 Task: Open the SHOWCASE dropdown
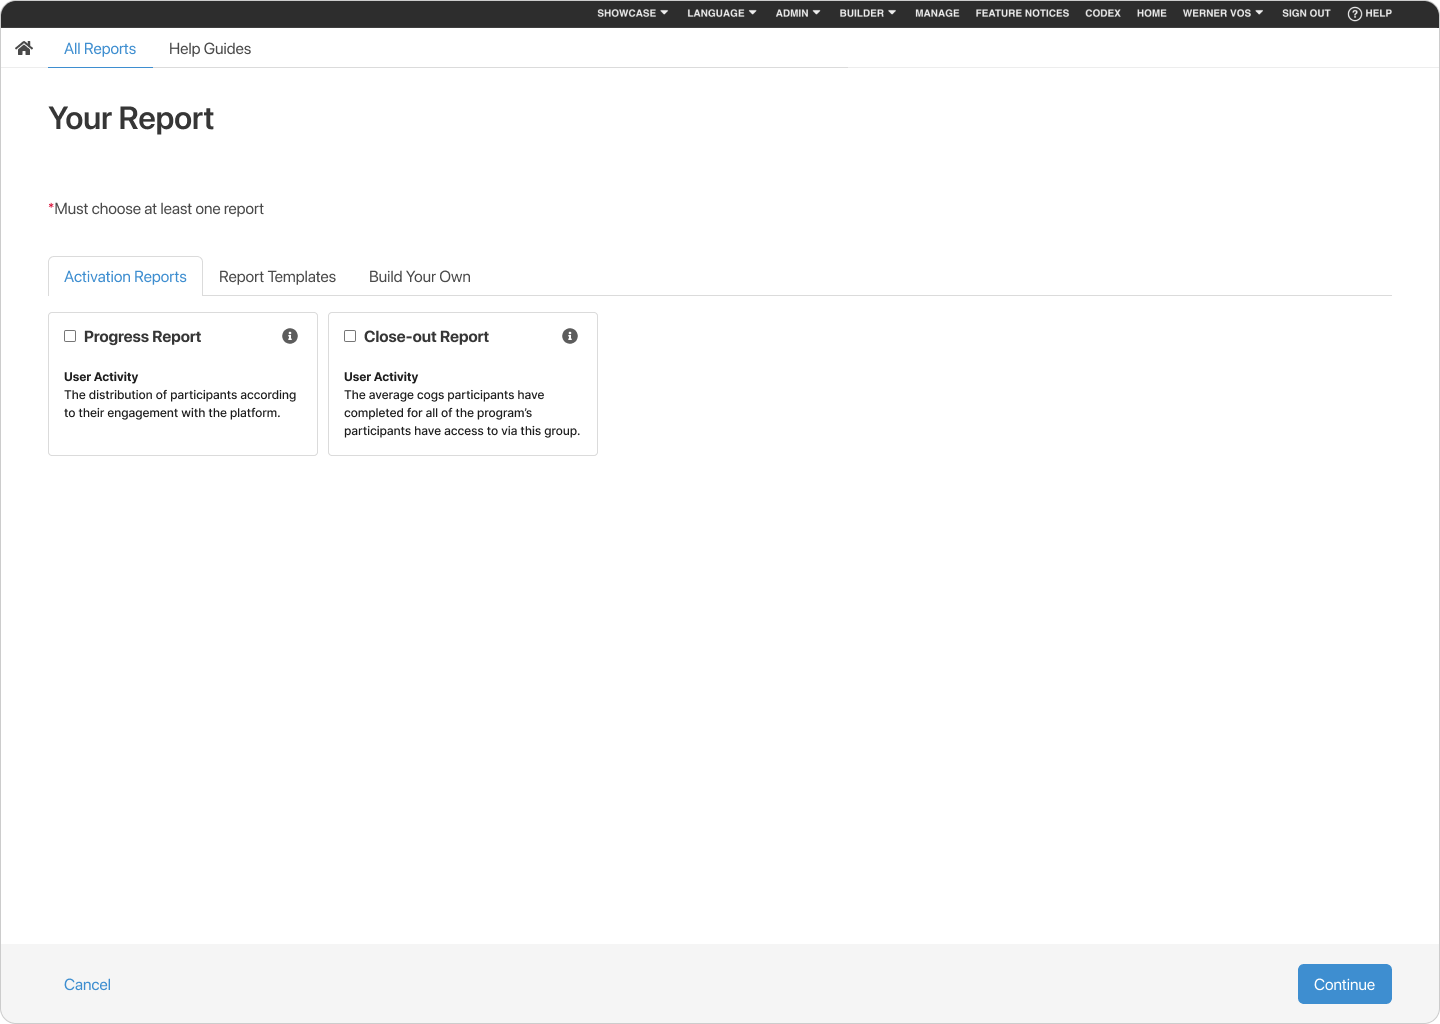point(631,13)
